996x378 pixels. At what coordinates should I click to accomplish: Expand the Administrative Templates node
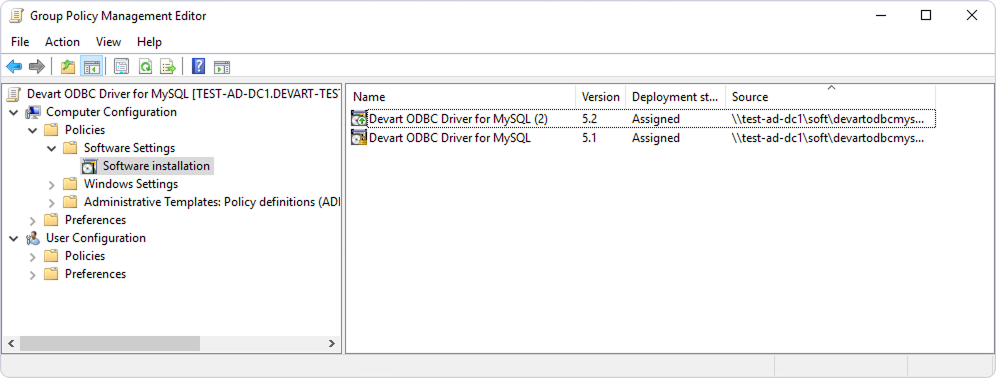pyautogui.click(x=52, y=202)
